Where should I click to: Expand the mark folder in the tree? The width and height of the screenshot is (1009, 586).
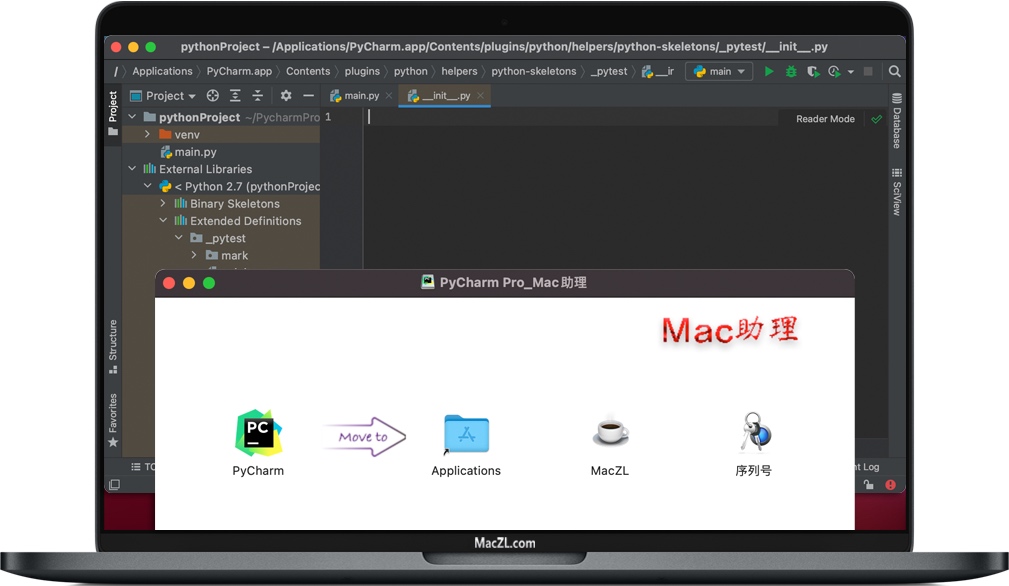193,255
